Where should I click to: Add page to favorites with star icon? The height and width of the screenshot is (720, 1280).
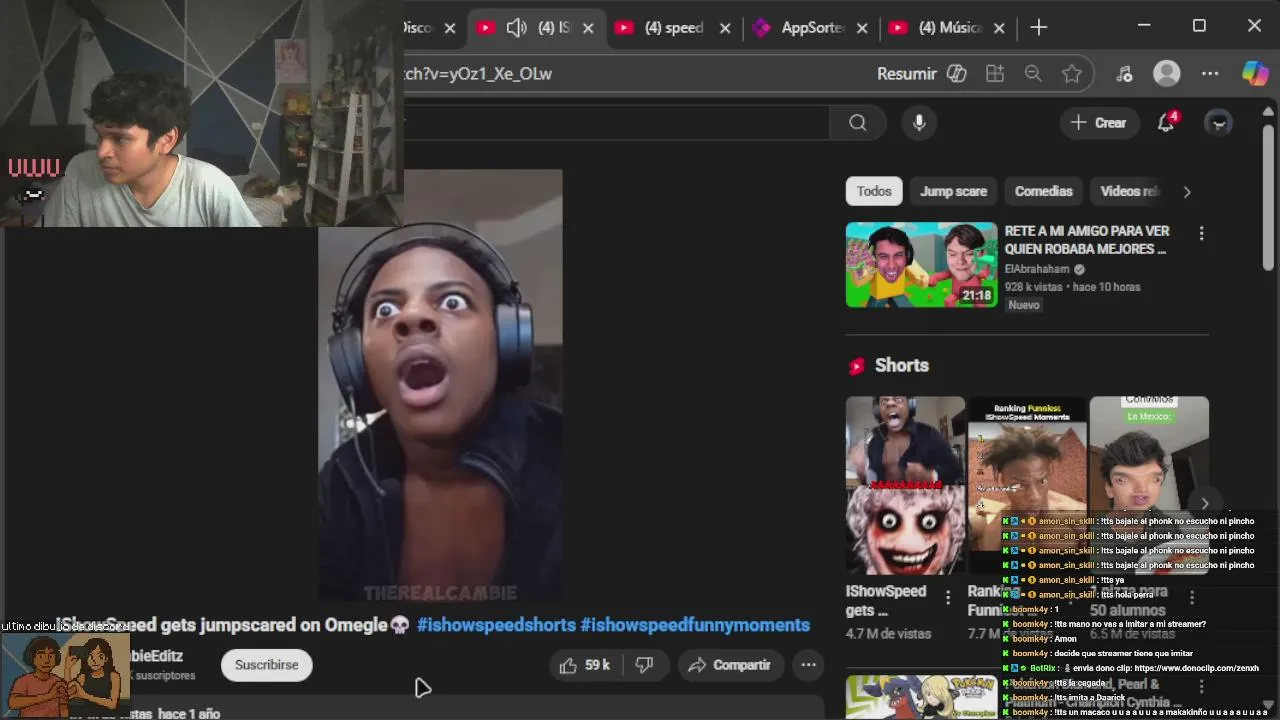click(x=1072, y=73)
